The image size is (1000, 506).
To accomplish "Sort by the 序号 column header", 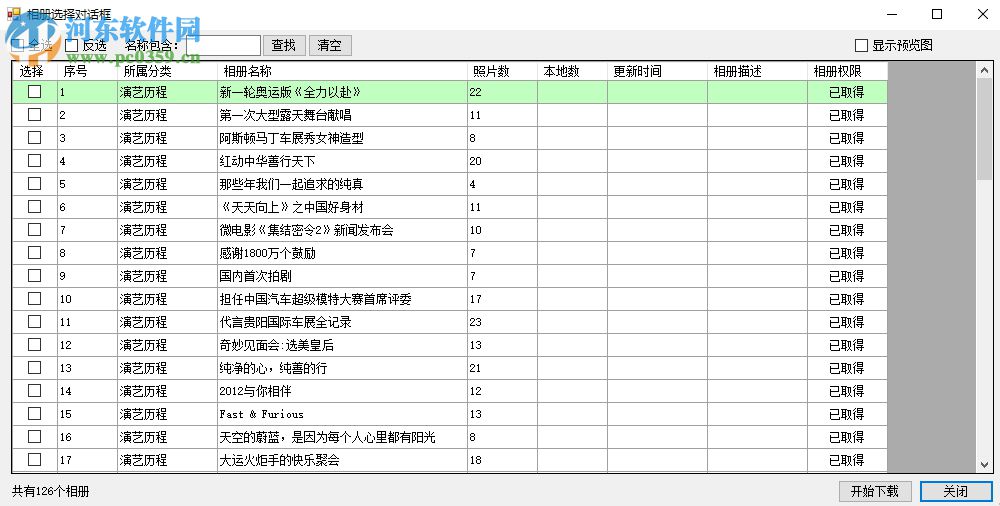I will 87,71.
